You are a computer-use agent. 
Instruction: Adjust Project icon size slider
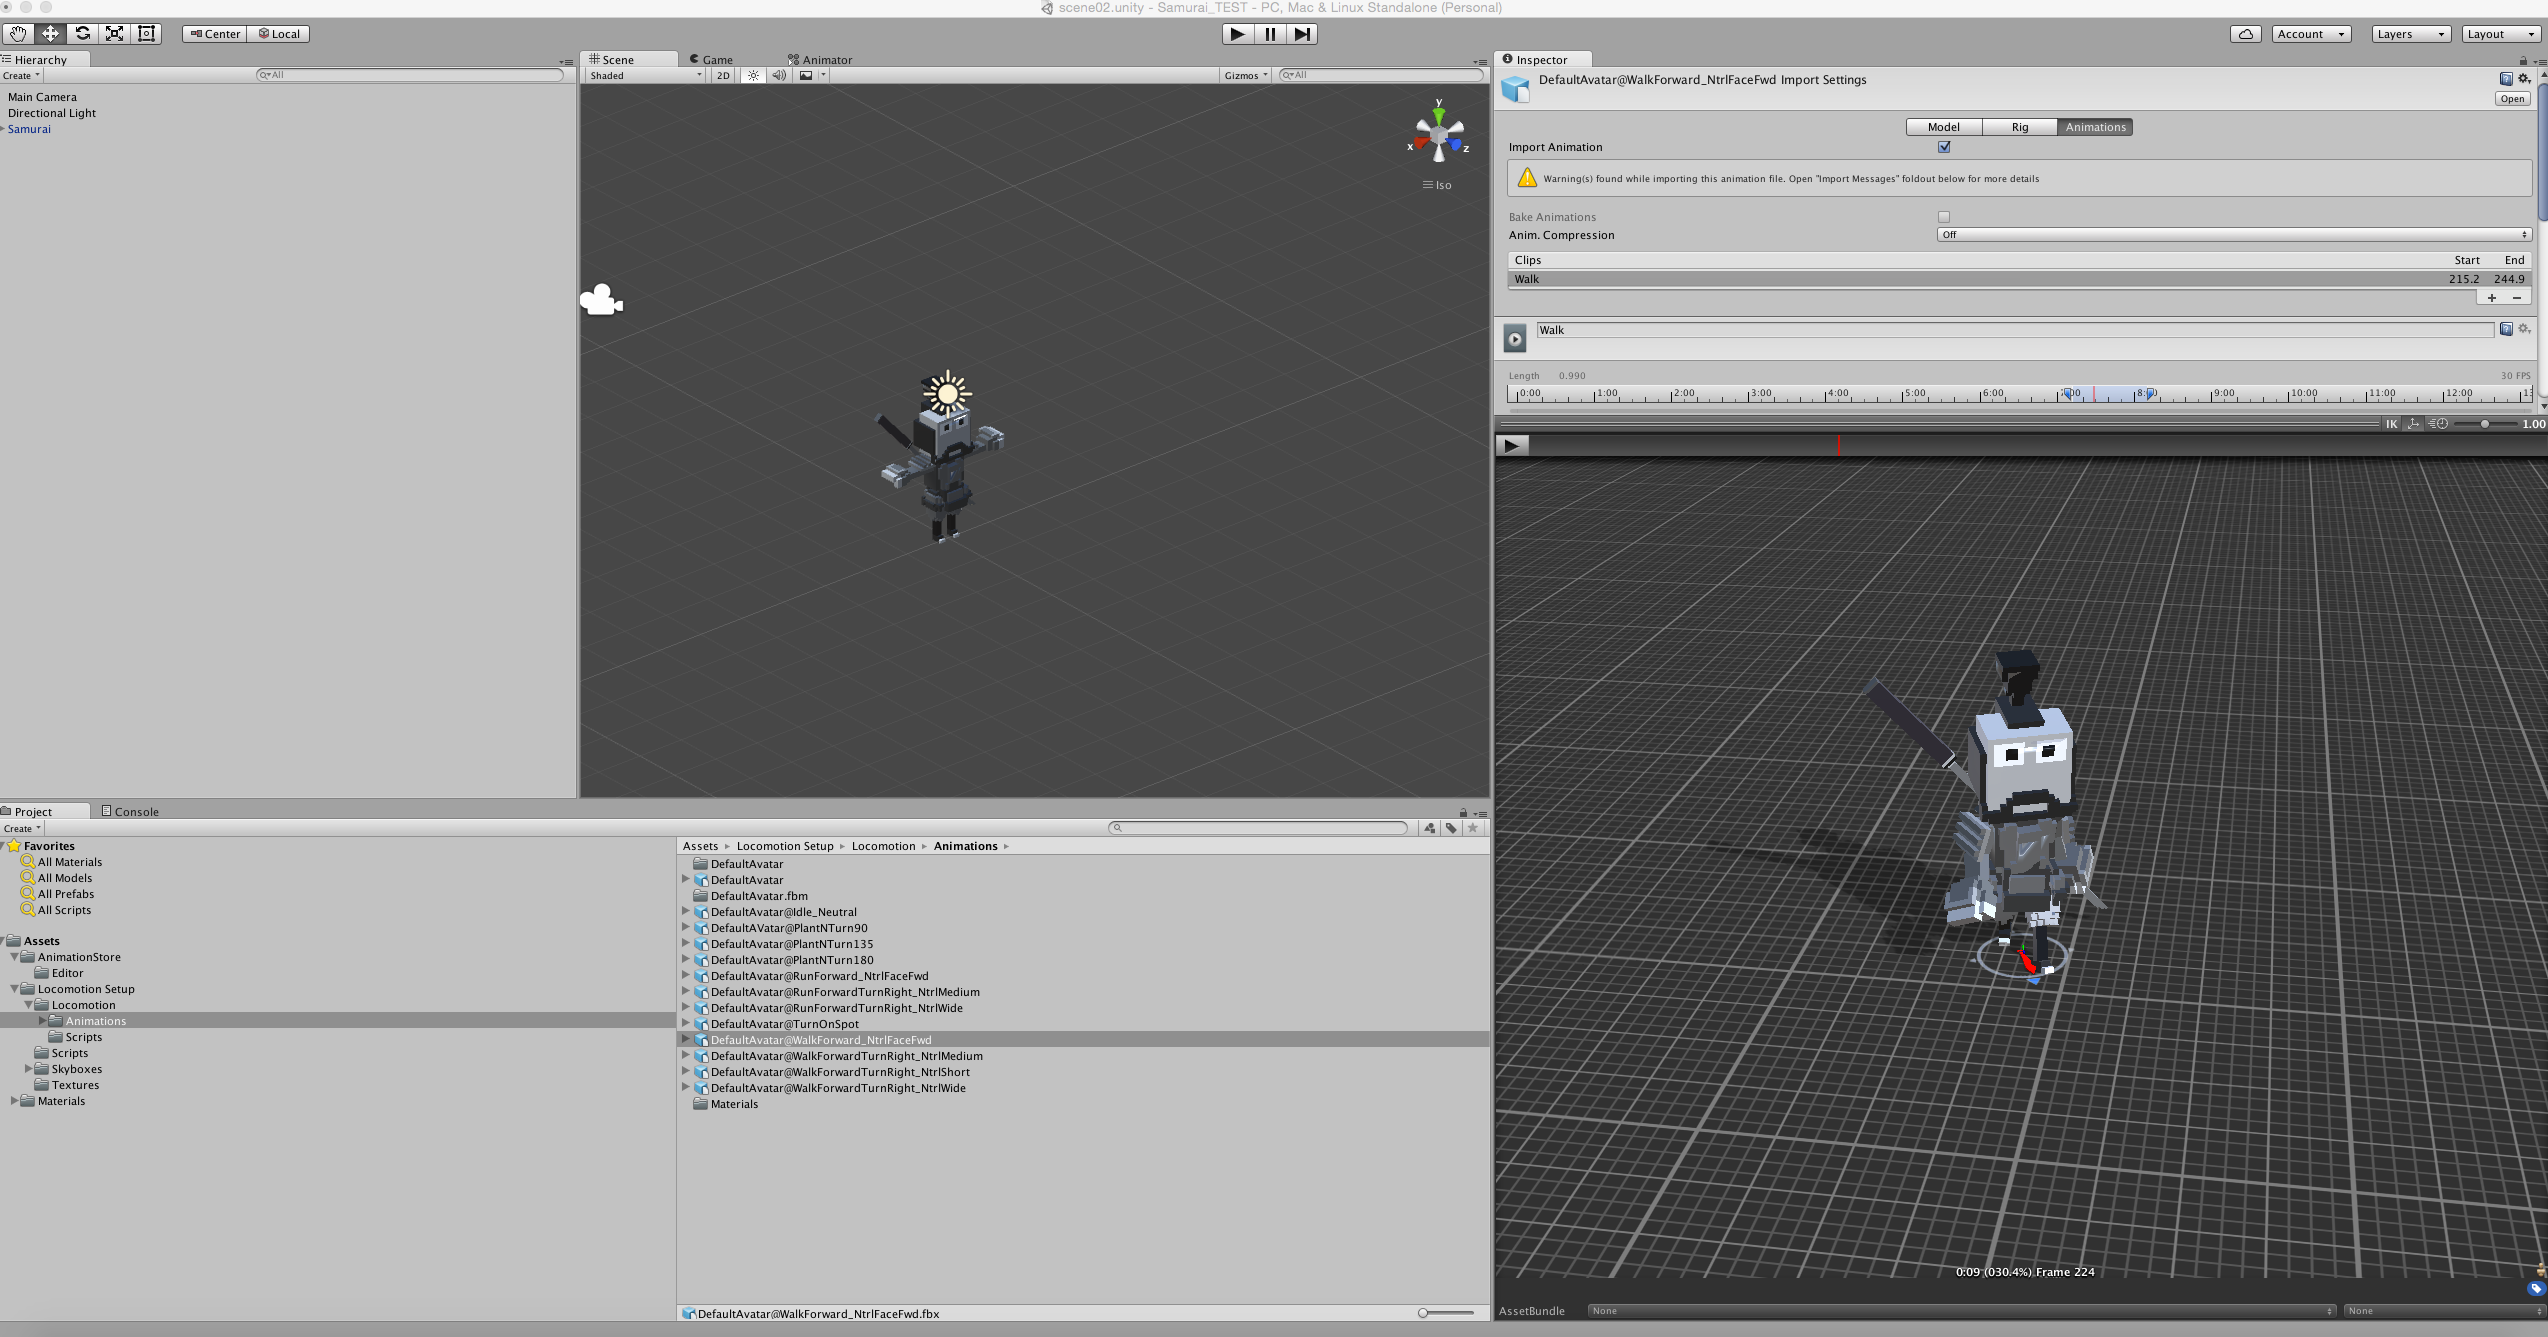(1447, 1313)
